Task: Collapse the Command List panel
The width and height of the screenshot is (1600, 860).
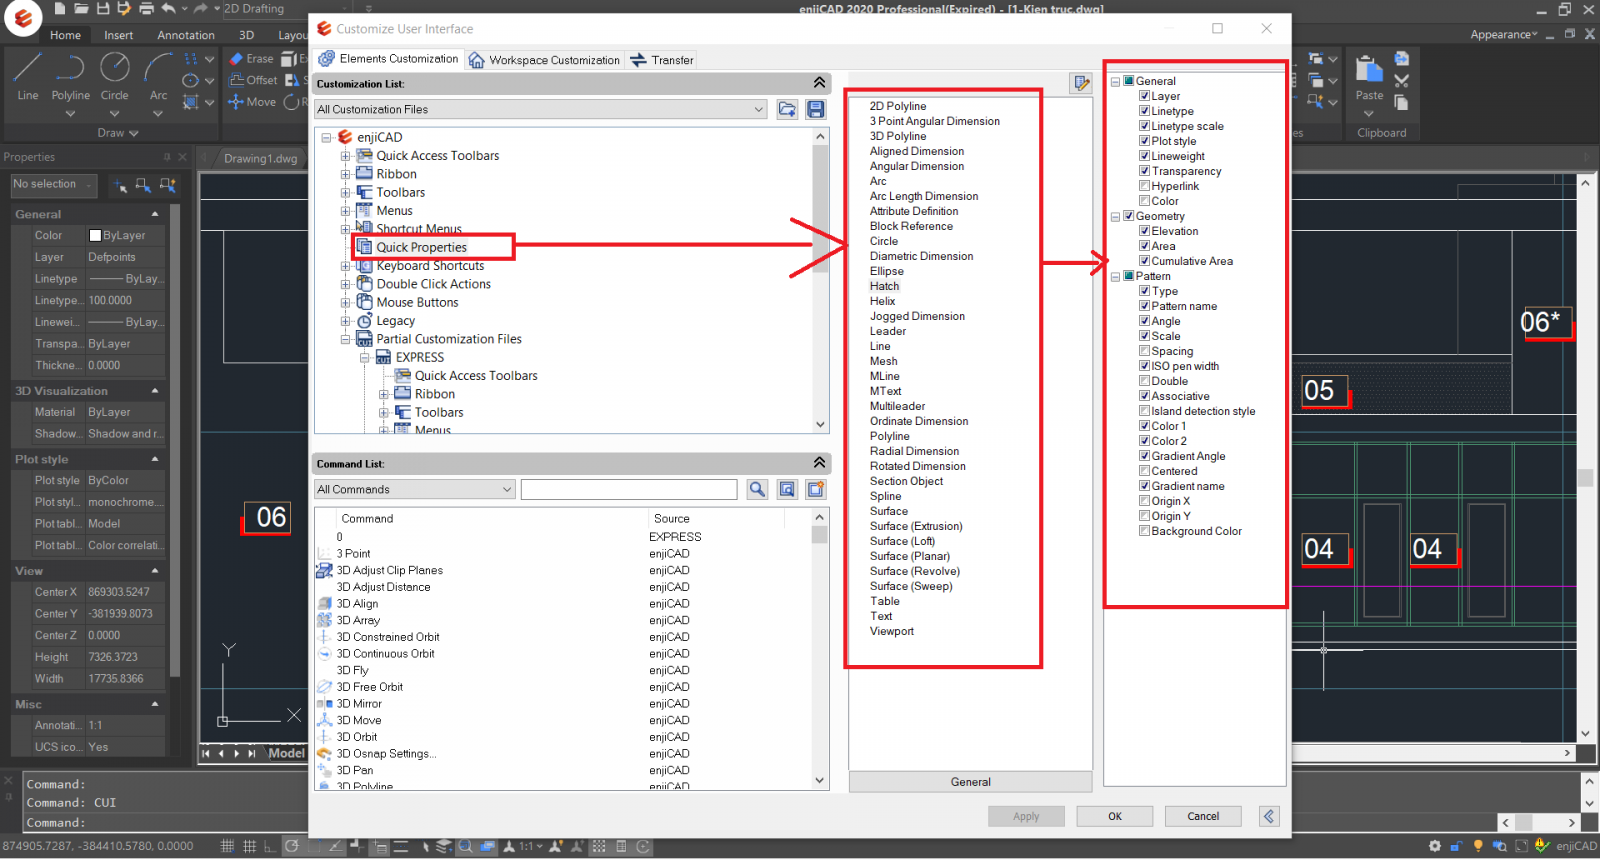Action: (819, 463)
